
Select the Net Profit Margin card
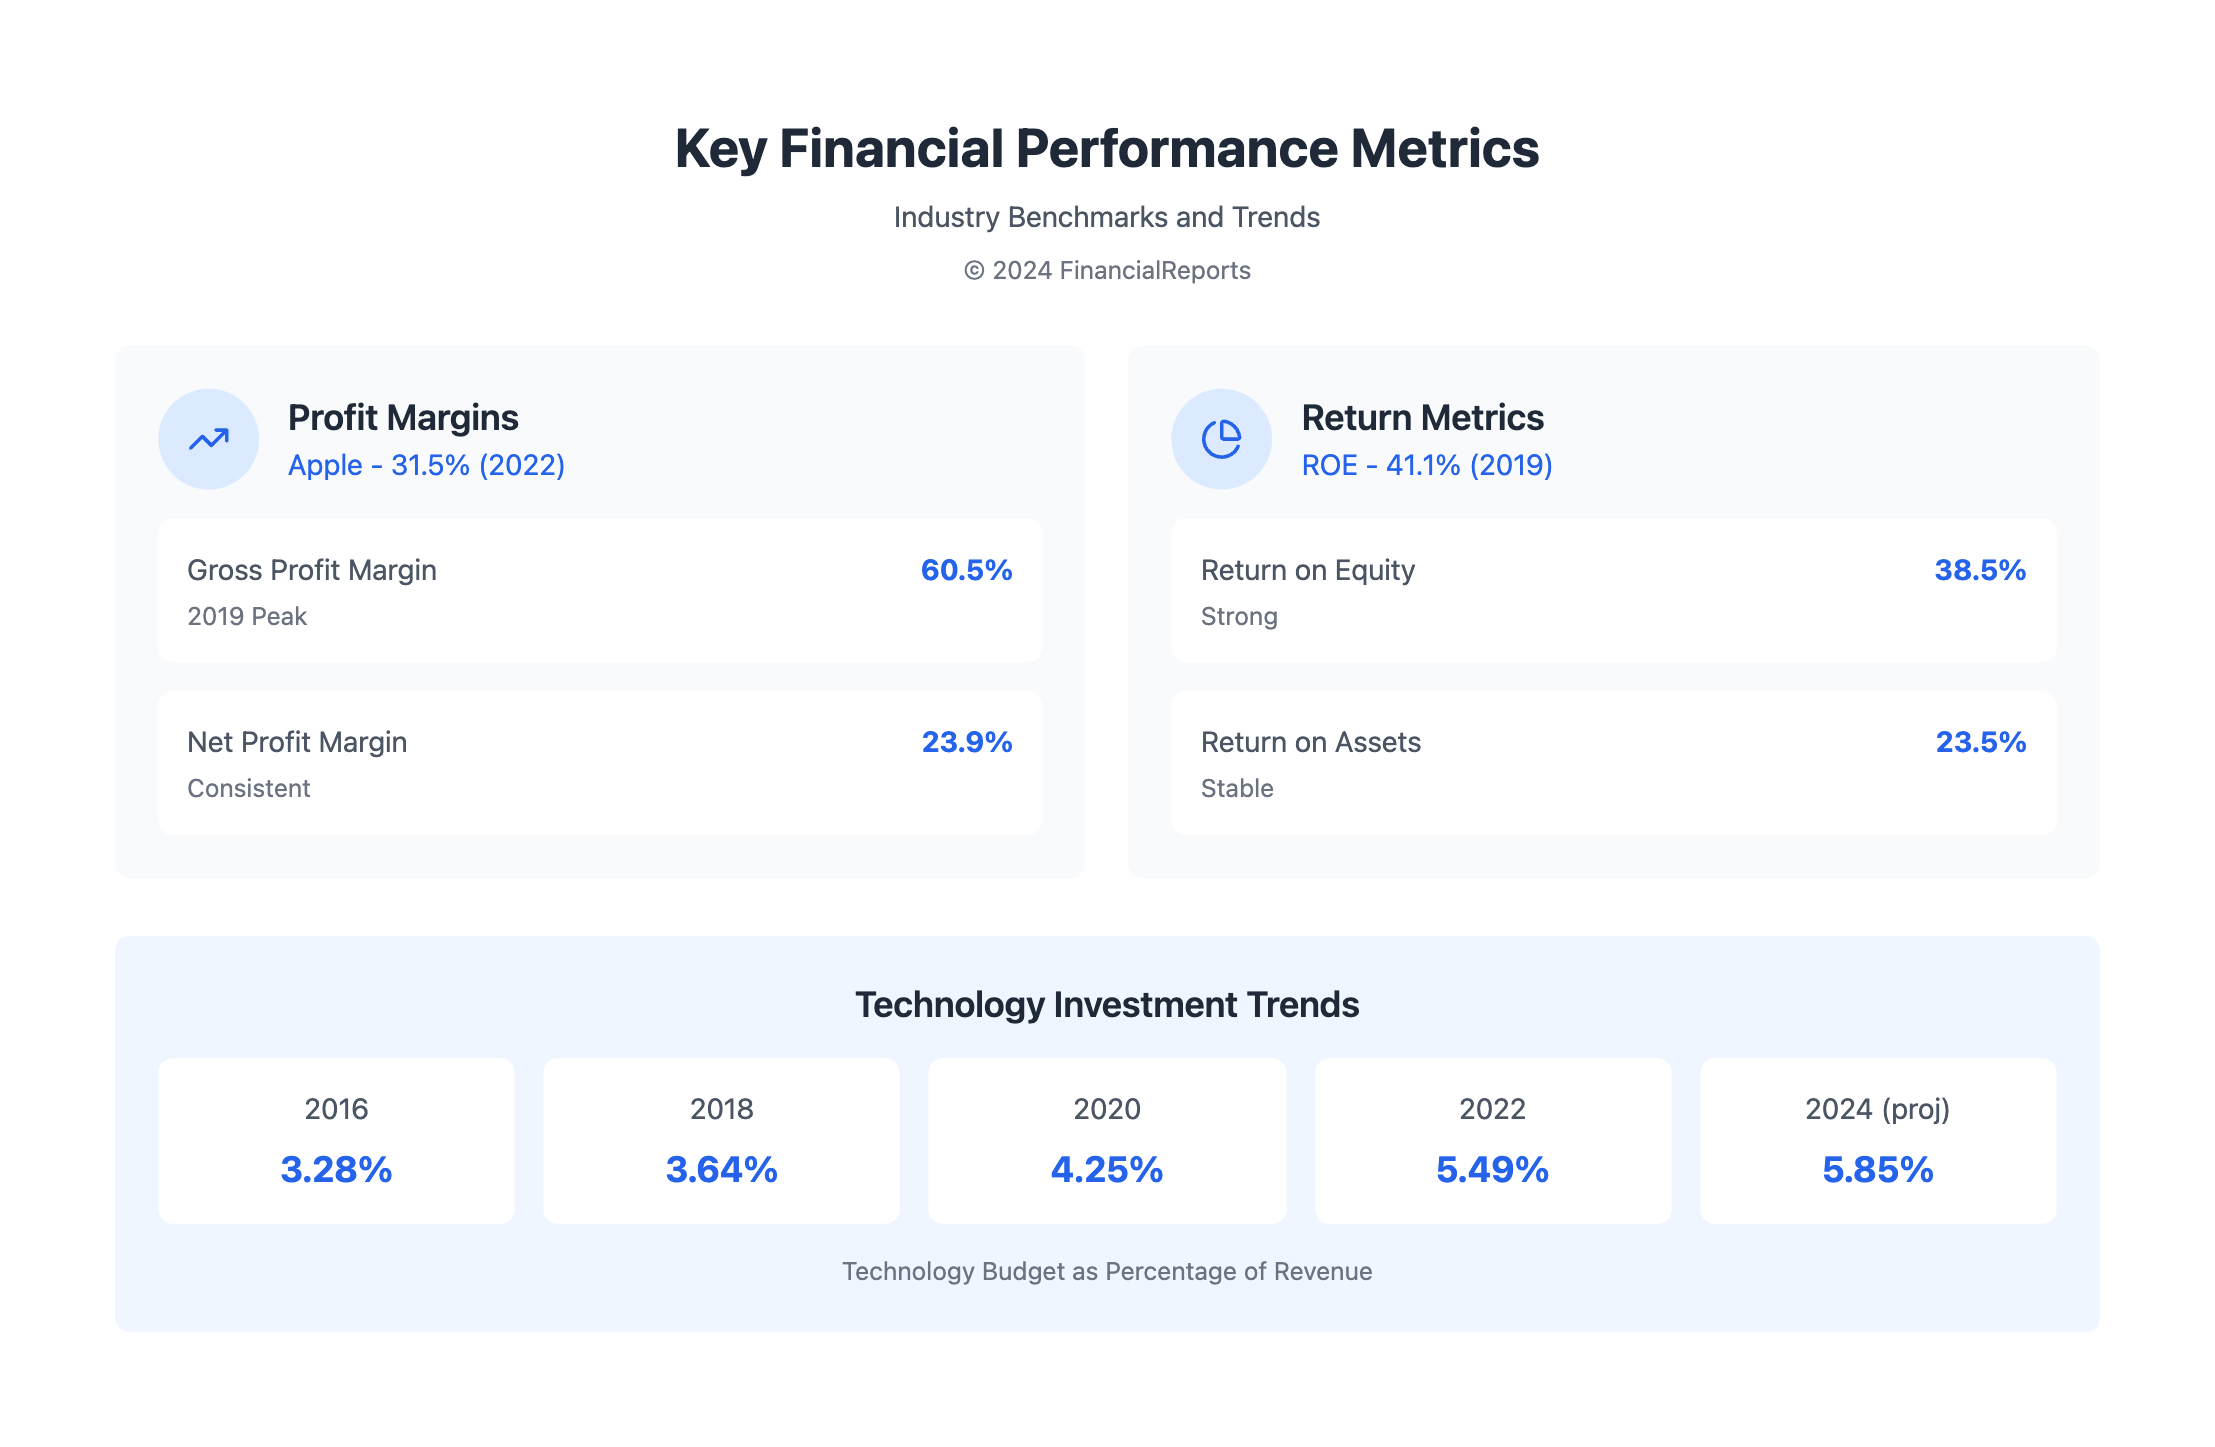[599, 763]
